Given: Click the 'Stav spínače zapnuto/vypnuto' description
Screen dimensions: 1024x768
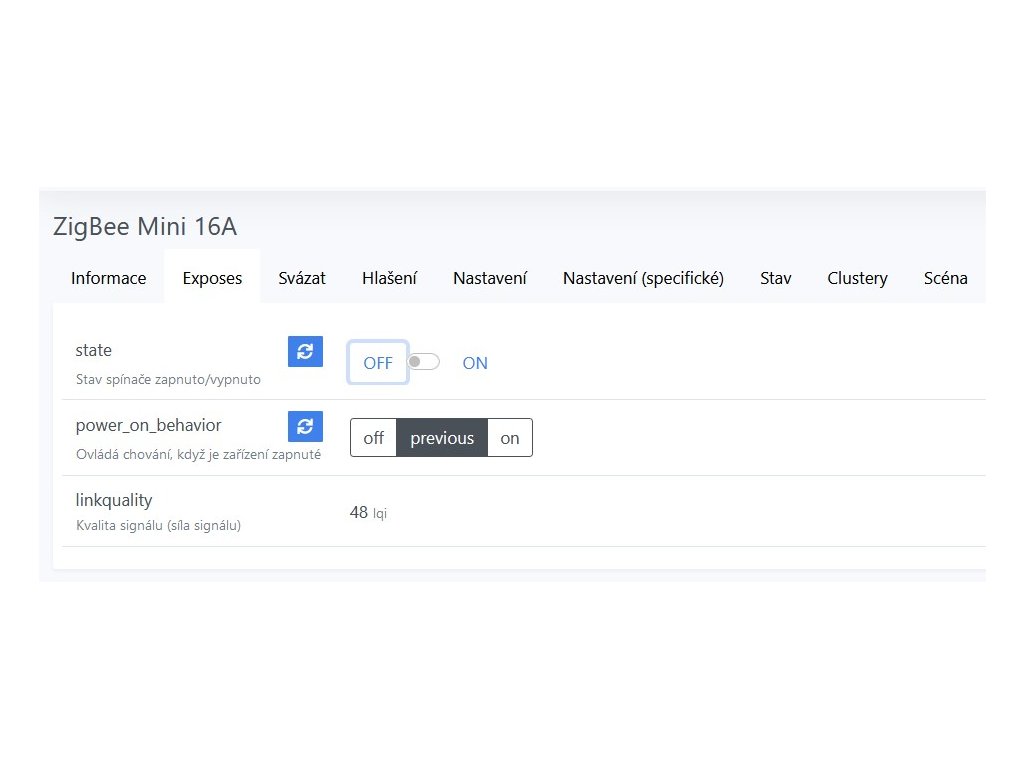Looking at the screenshot, I should pos(168,379).
